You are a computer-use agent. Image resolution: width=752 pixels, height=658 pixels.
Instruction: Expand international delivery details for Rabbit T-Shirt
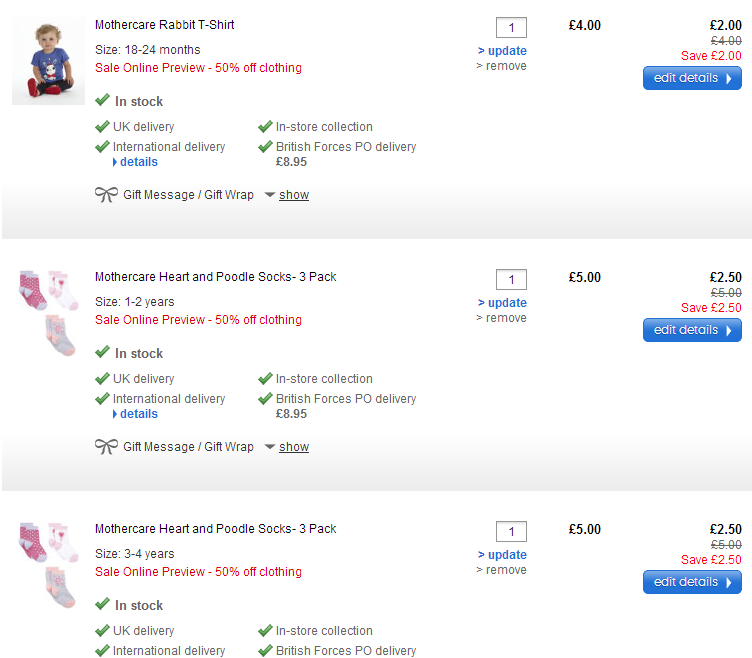pyautogui.click(x=138, y=162)
